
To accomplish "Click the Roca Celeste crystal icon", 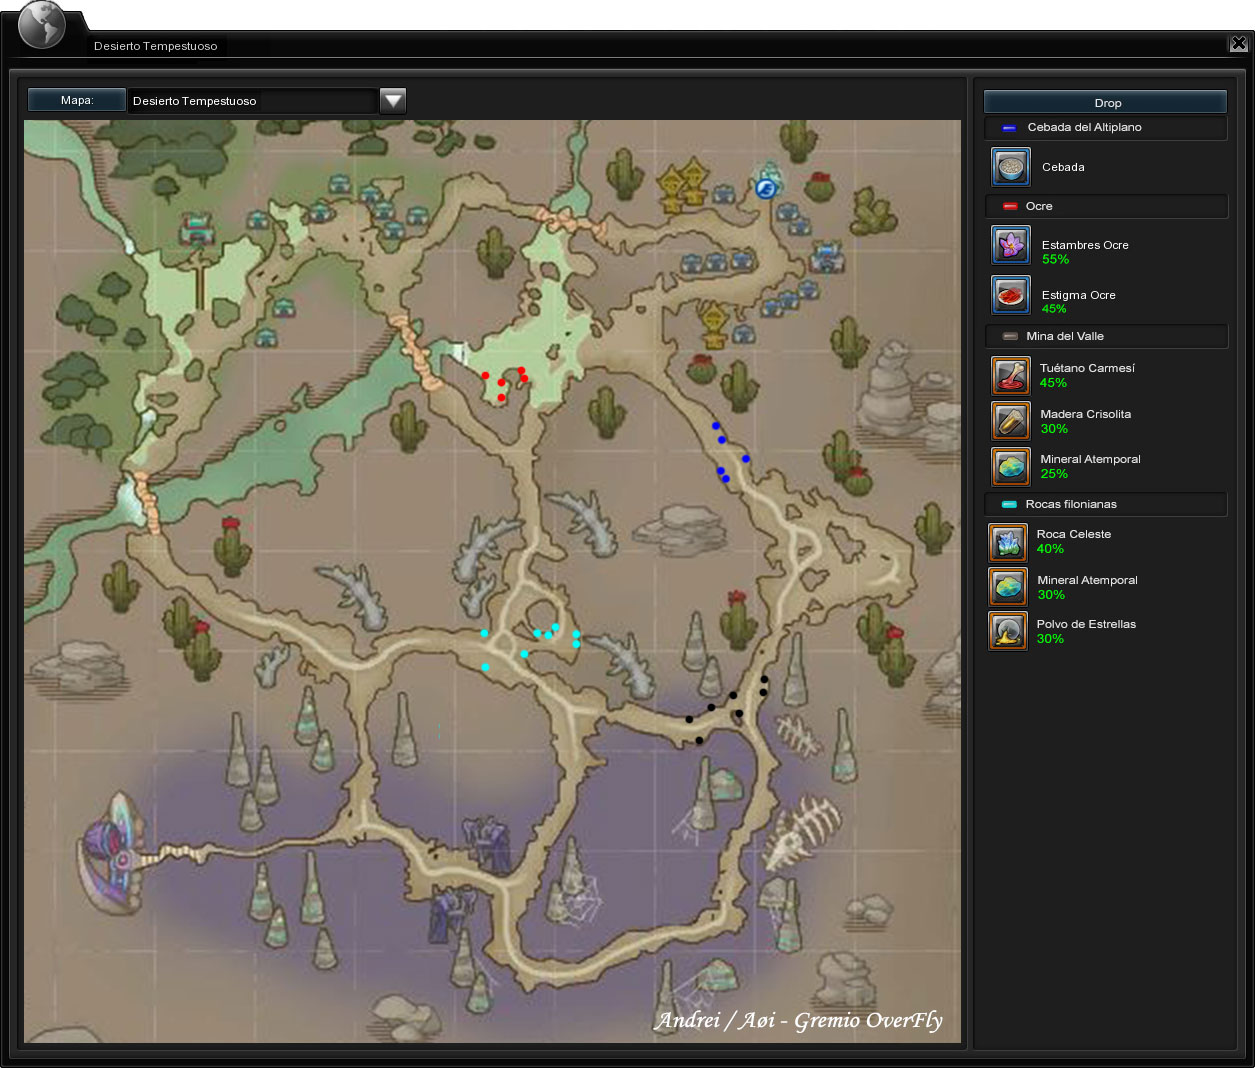I will tap(1008, 543).
